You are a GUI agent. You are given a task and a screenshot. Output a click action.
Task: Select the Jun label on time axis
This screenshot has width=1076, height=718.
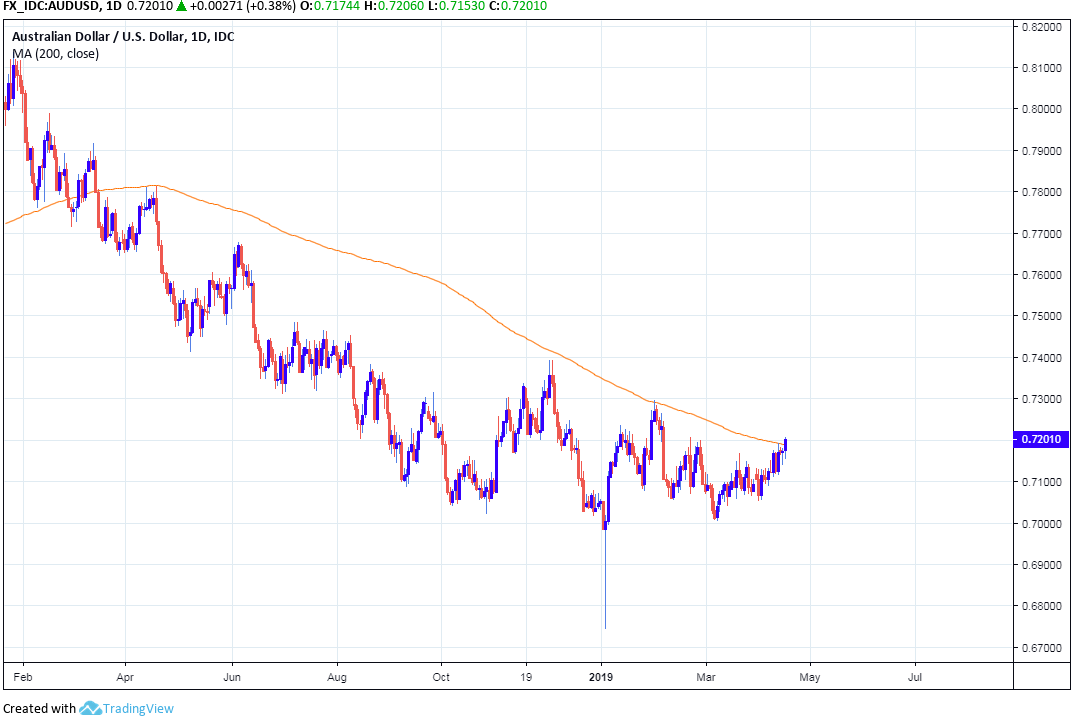pos(232,676)
